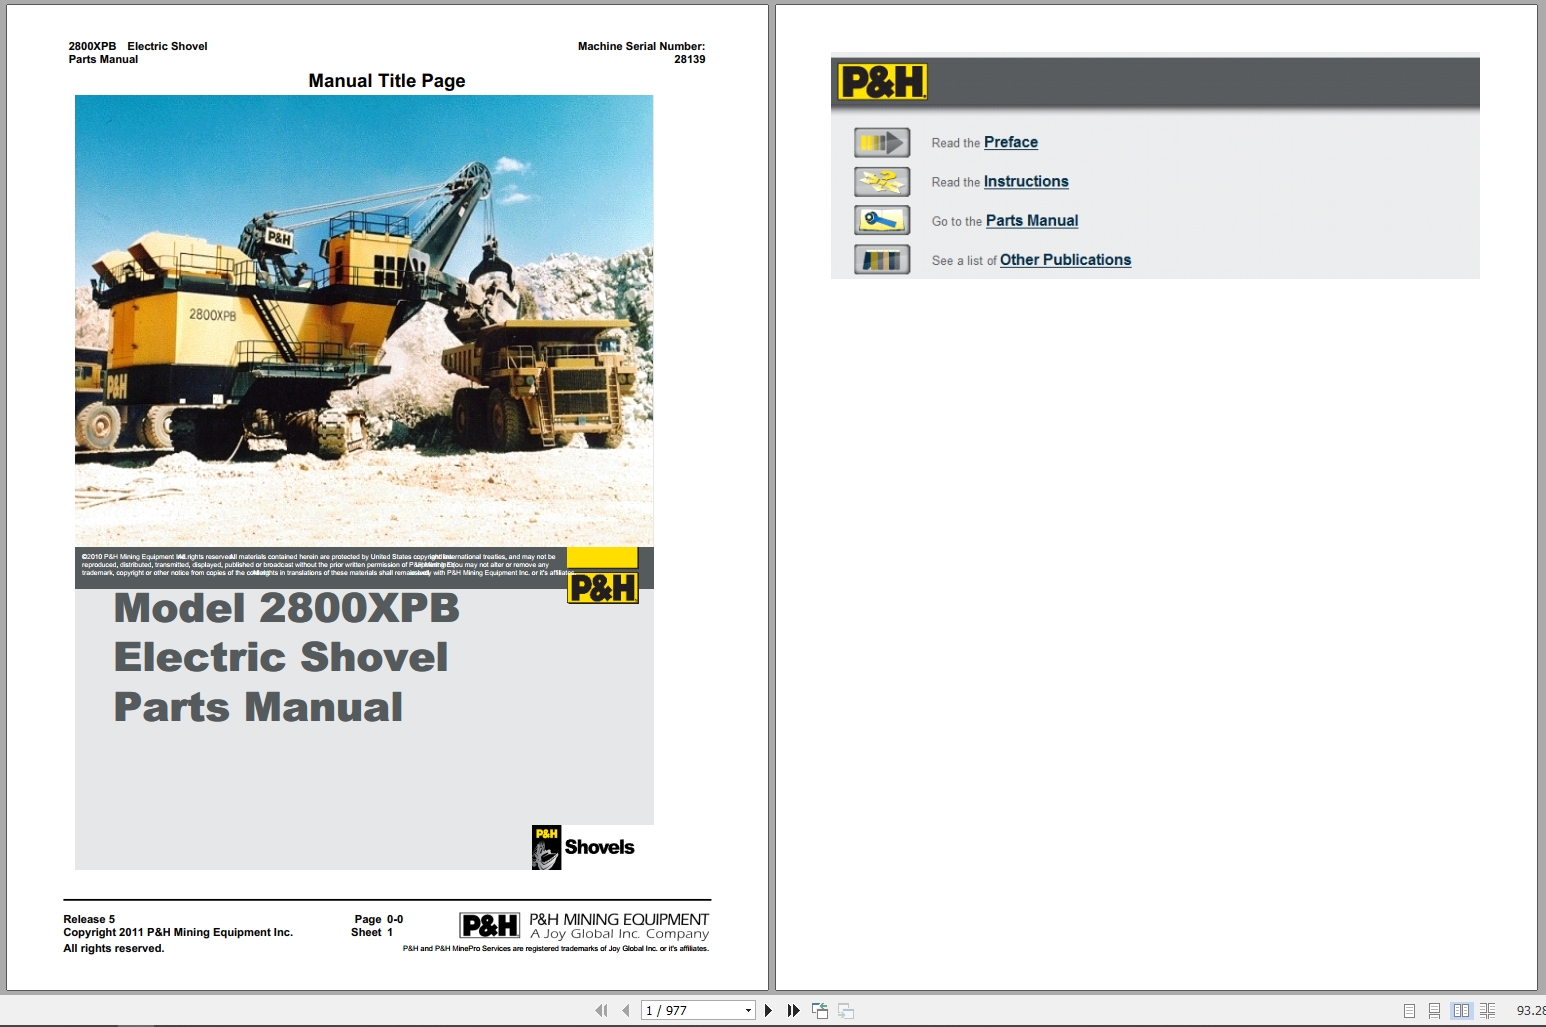Screen dimensions: 1546x1027
Task: Click the previous view navigation icon
Action: click(820, 1010)
